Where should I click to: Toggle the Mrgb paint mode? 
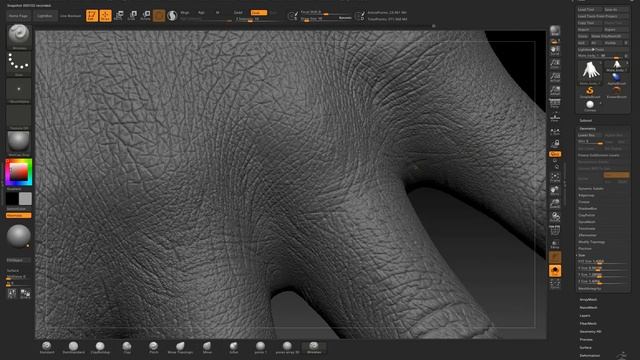point(185,13)
